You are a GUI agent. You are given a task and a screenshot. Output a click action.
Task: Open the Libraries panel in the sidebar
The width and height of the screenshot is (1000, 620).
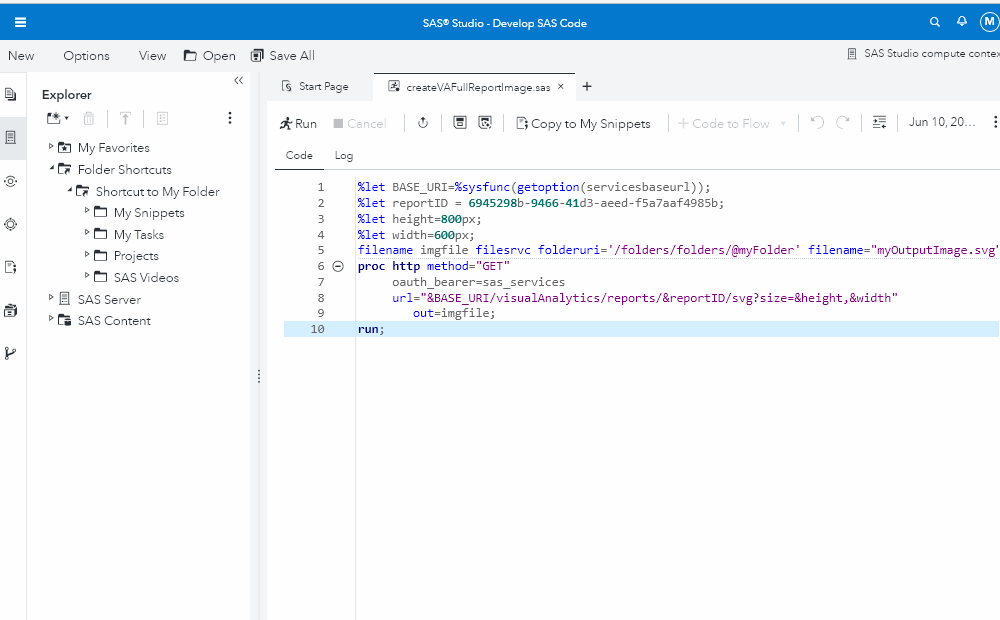(12, 310)
